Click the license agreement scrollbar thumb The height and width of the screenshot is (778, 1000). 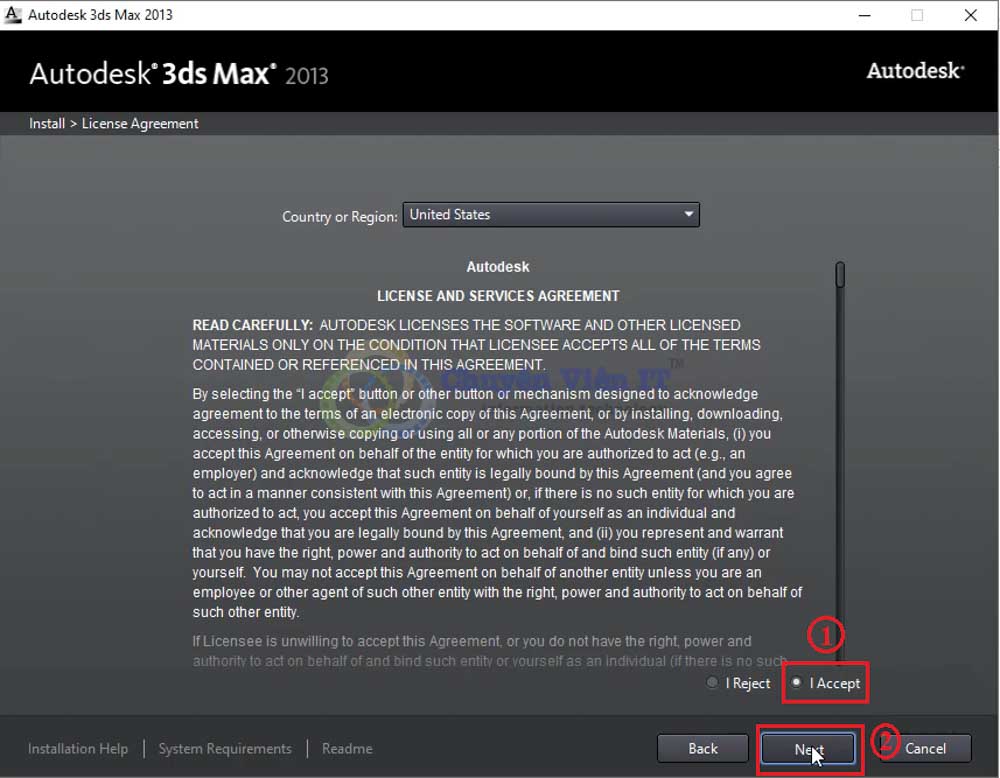click(x=840, y=275)
